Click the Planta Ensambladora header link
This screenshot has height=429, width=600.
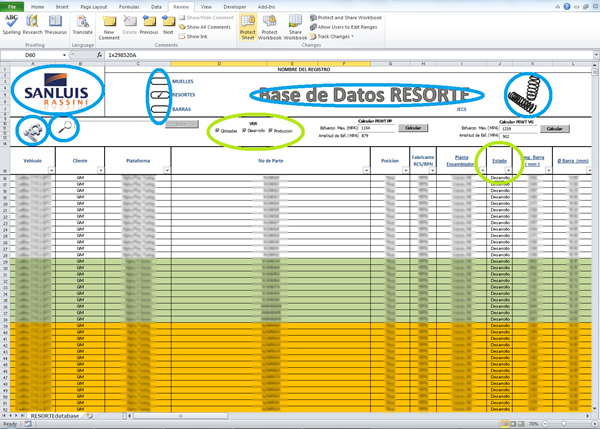tap(460, 161)
